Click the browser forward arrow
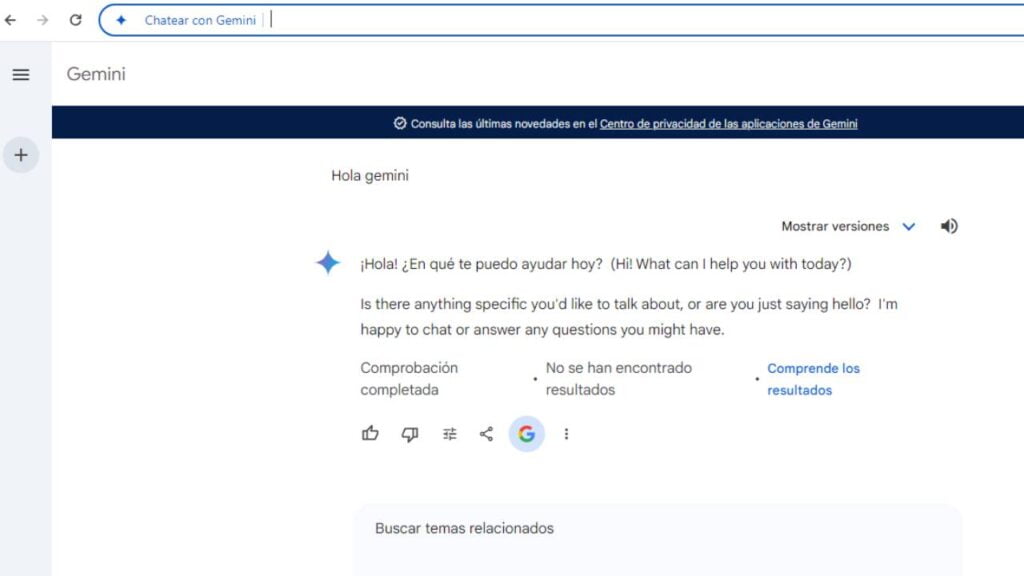The image size is (1024, 576). (42, 20)
